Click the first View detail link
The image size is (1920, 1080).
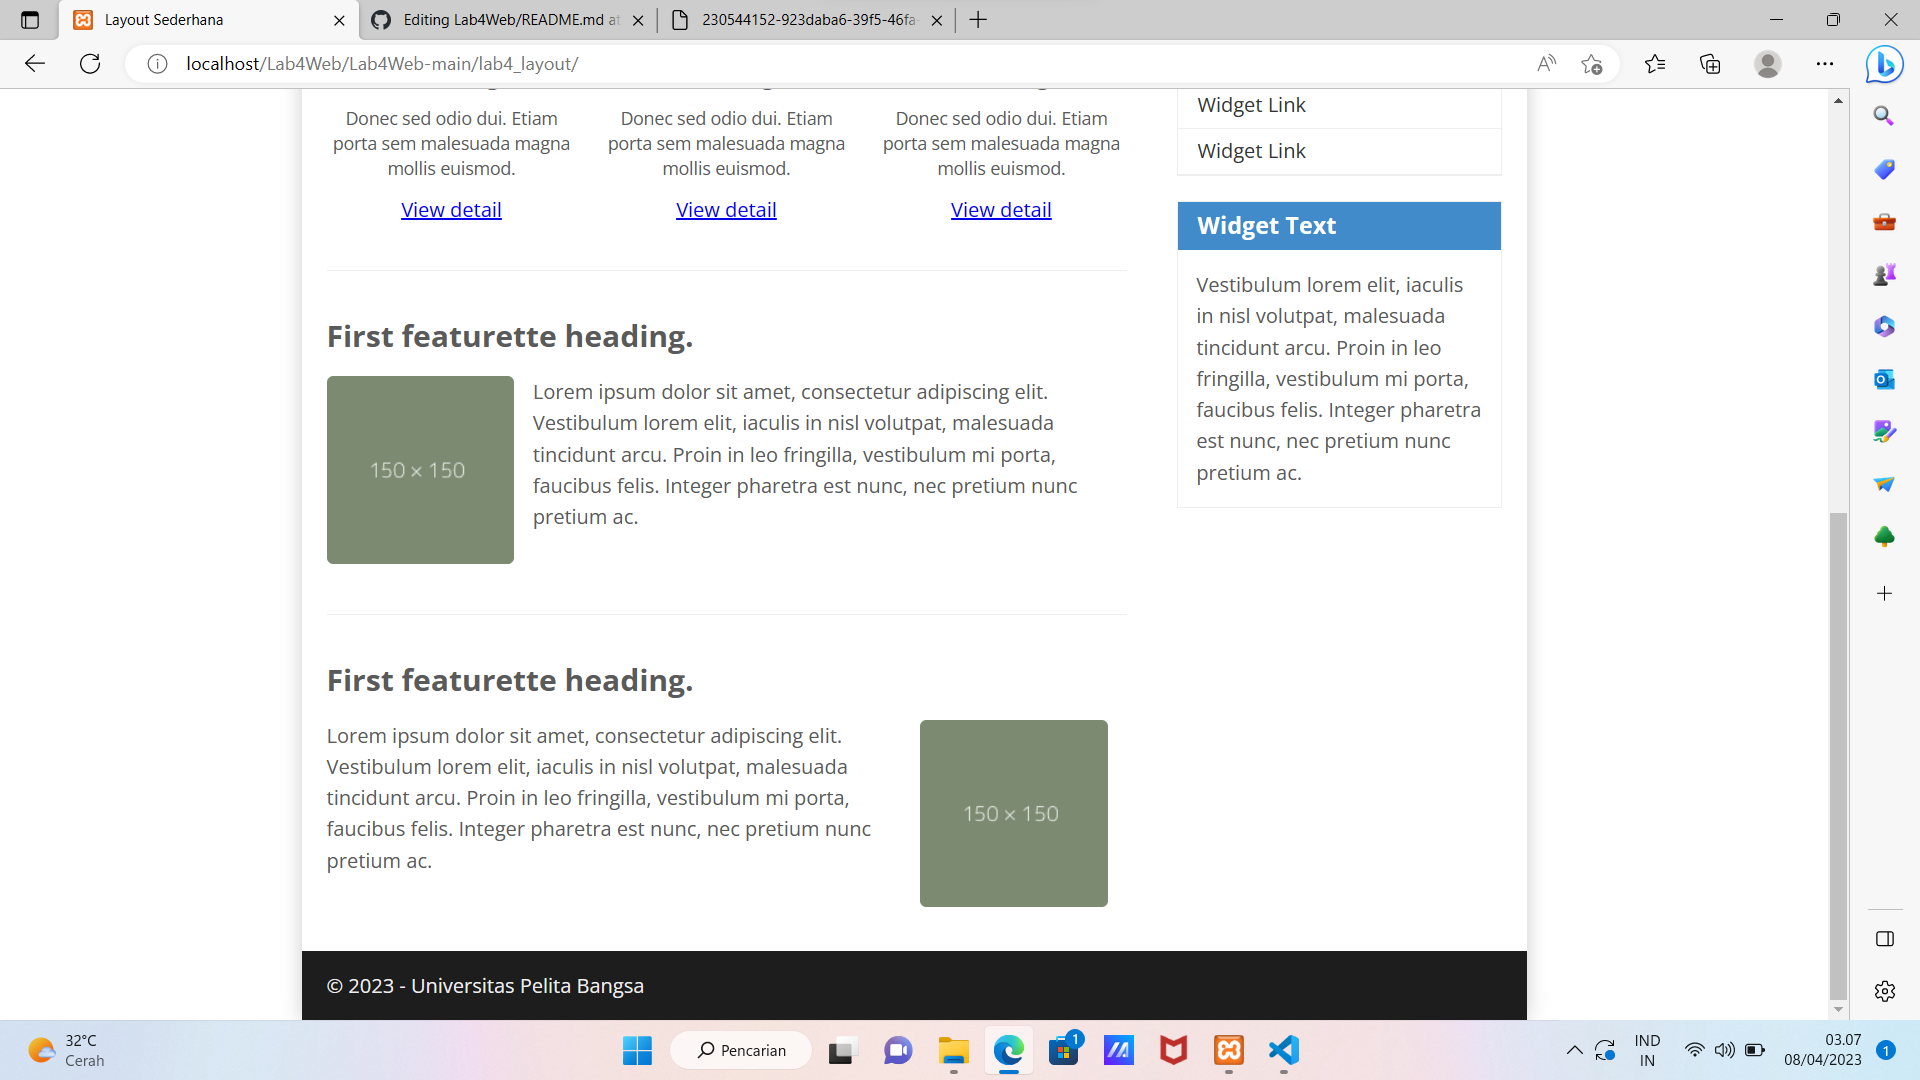[451, 210]
